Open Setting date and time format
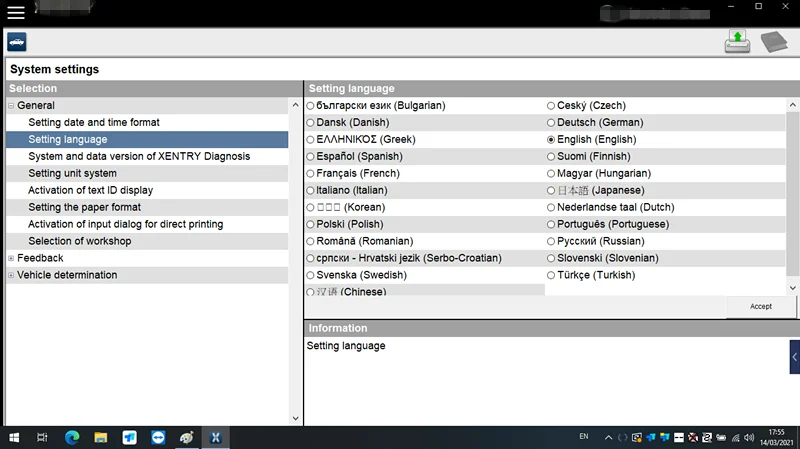The image size is (800, 449). point(94,122)
